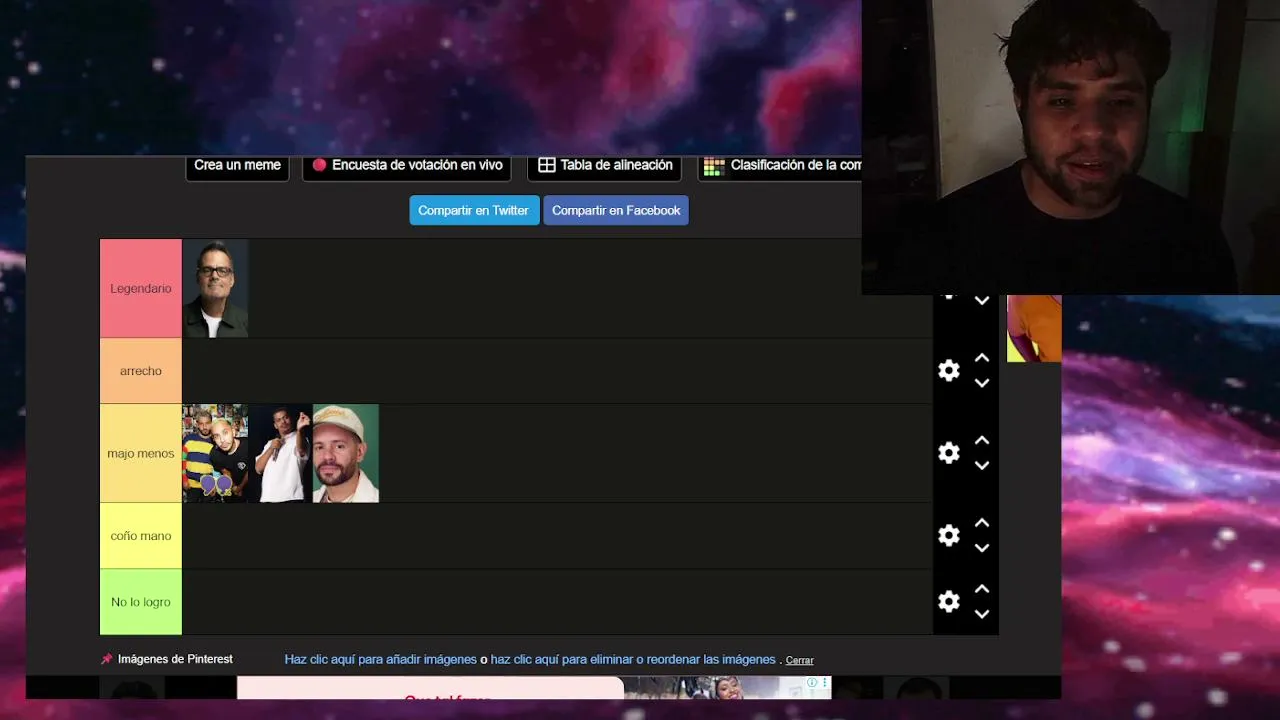The width and height of the screenshot is (1280, 720).
Task: Click the Cerrar link
Action: pyautogui.click(x=799, y=660)
